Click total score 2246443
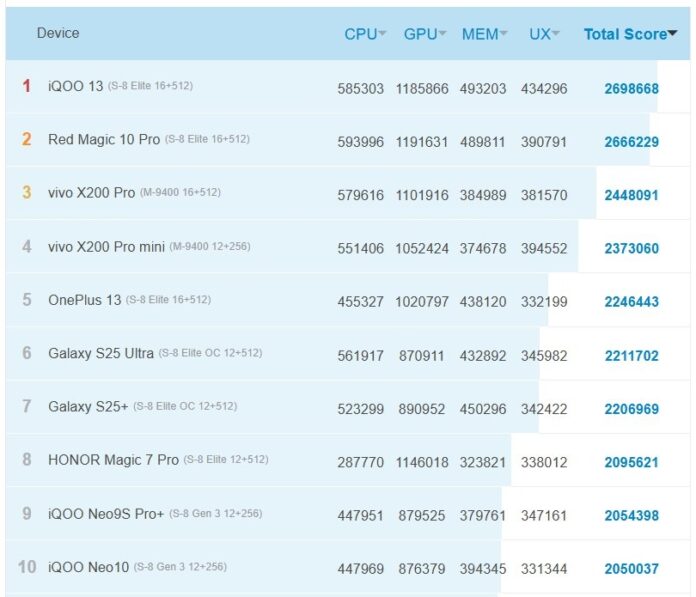696x597 pixels. click(632, 302)
